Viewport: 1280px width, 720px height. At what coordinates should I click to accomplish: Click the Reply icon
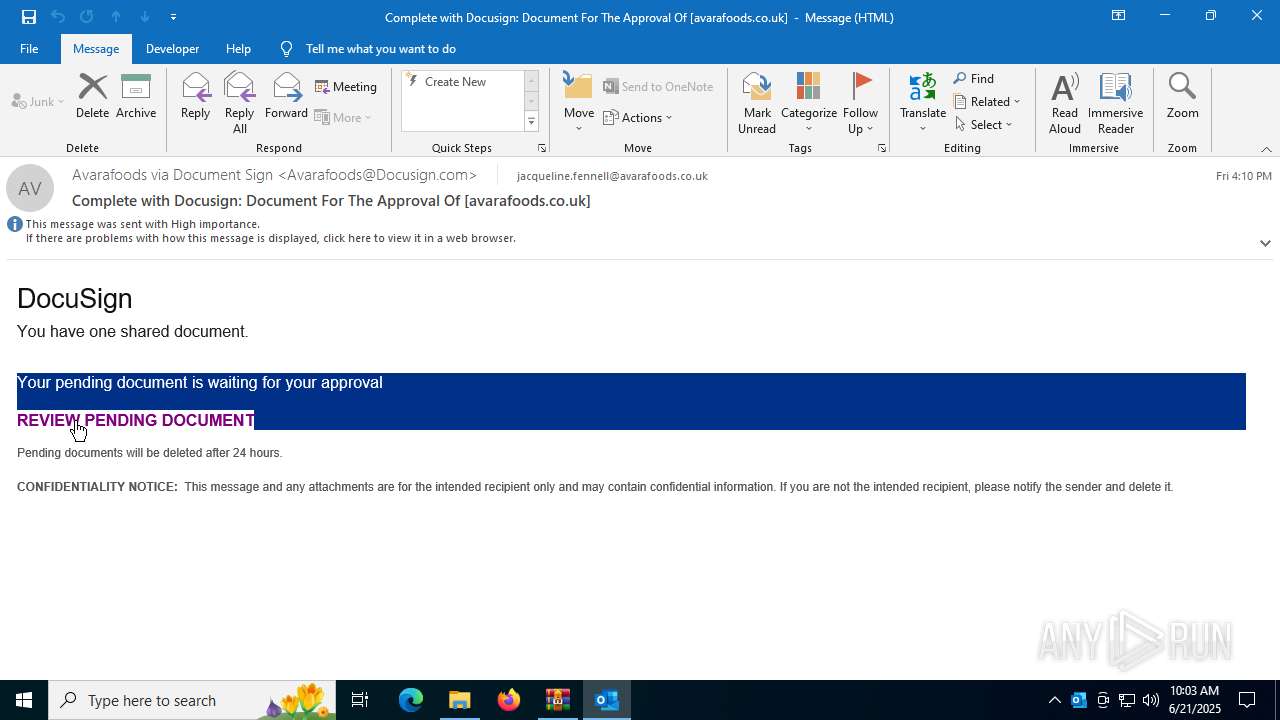point(195,96)
